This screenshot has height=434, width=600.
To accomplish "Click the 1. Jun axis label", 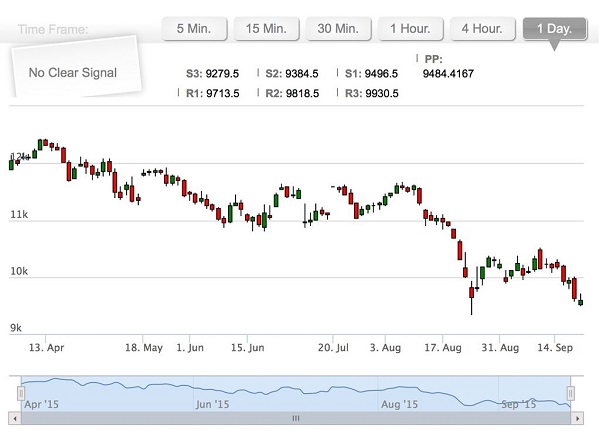I will point(190,348).
